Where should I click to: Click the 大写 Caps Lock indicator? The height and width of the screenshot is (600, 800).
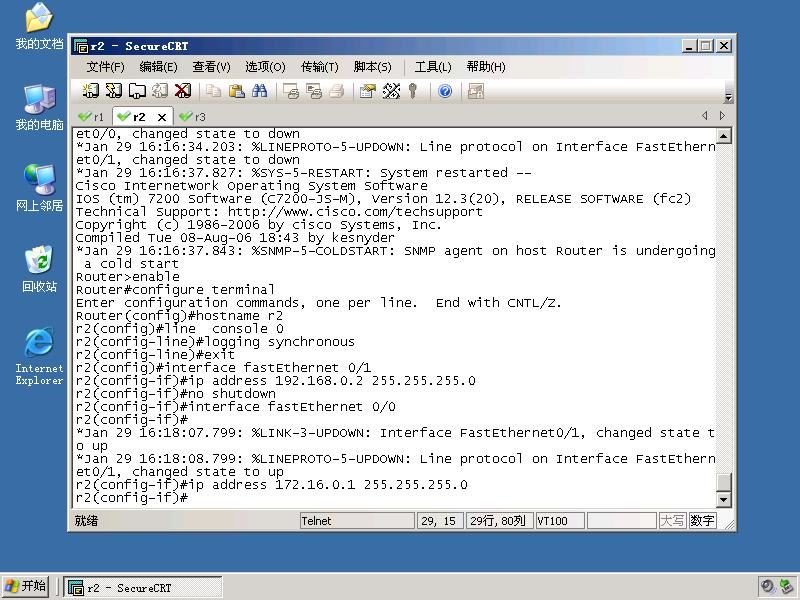coord(672,520)
